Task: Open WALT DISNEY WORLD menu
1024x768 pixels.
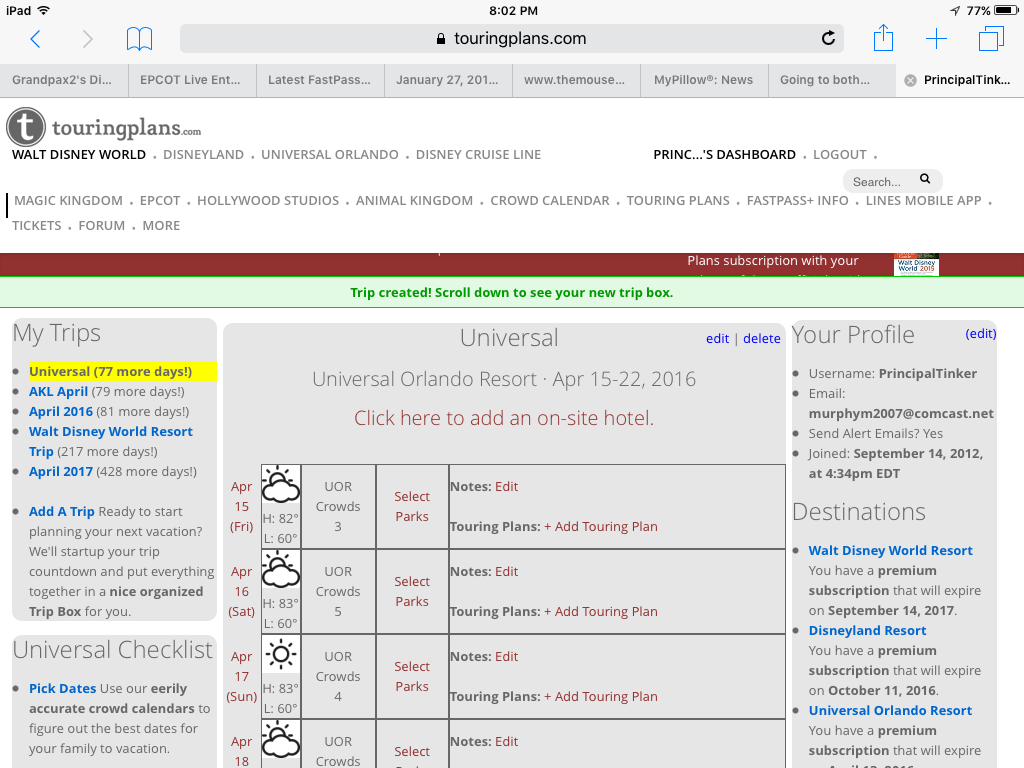Action: (79, 155)
